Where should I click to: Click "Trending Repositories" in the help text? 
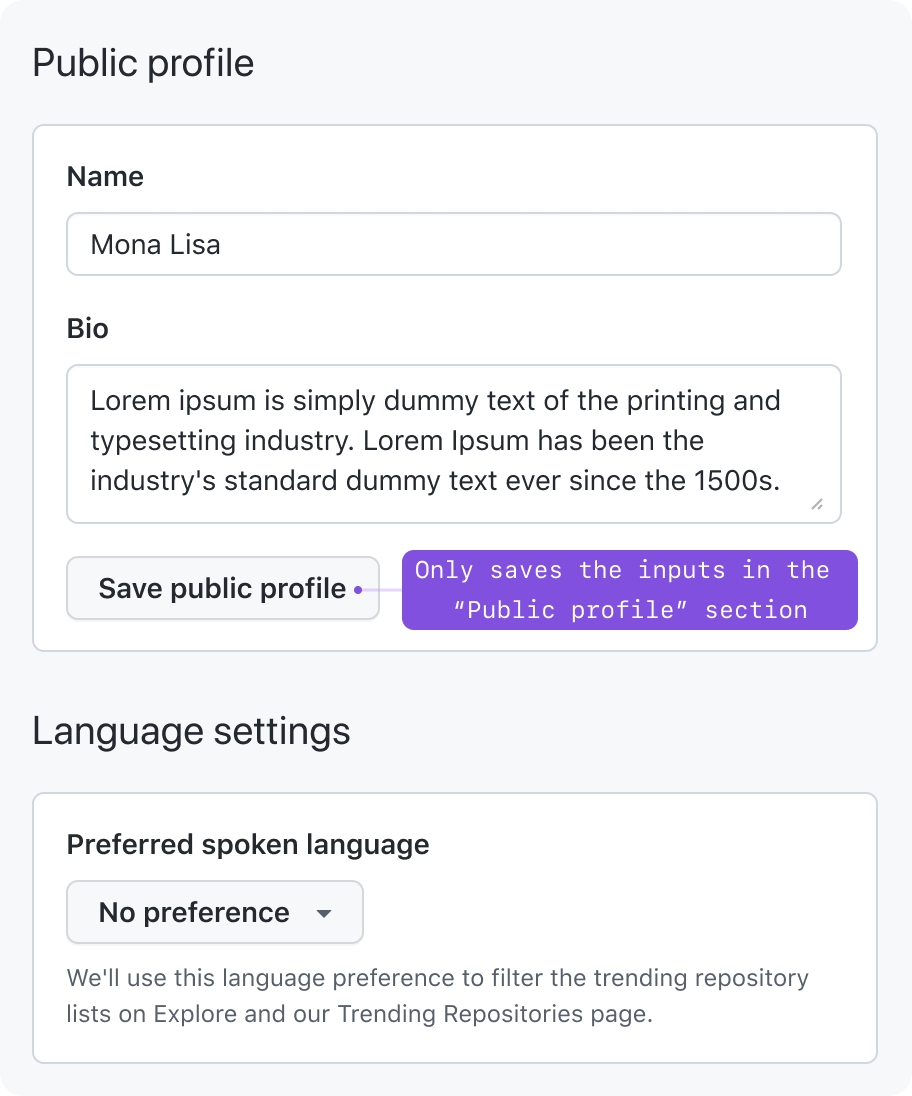[461, 1014]
